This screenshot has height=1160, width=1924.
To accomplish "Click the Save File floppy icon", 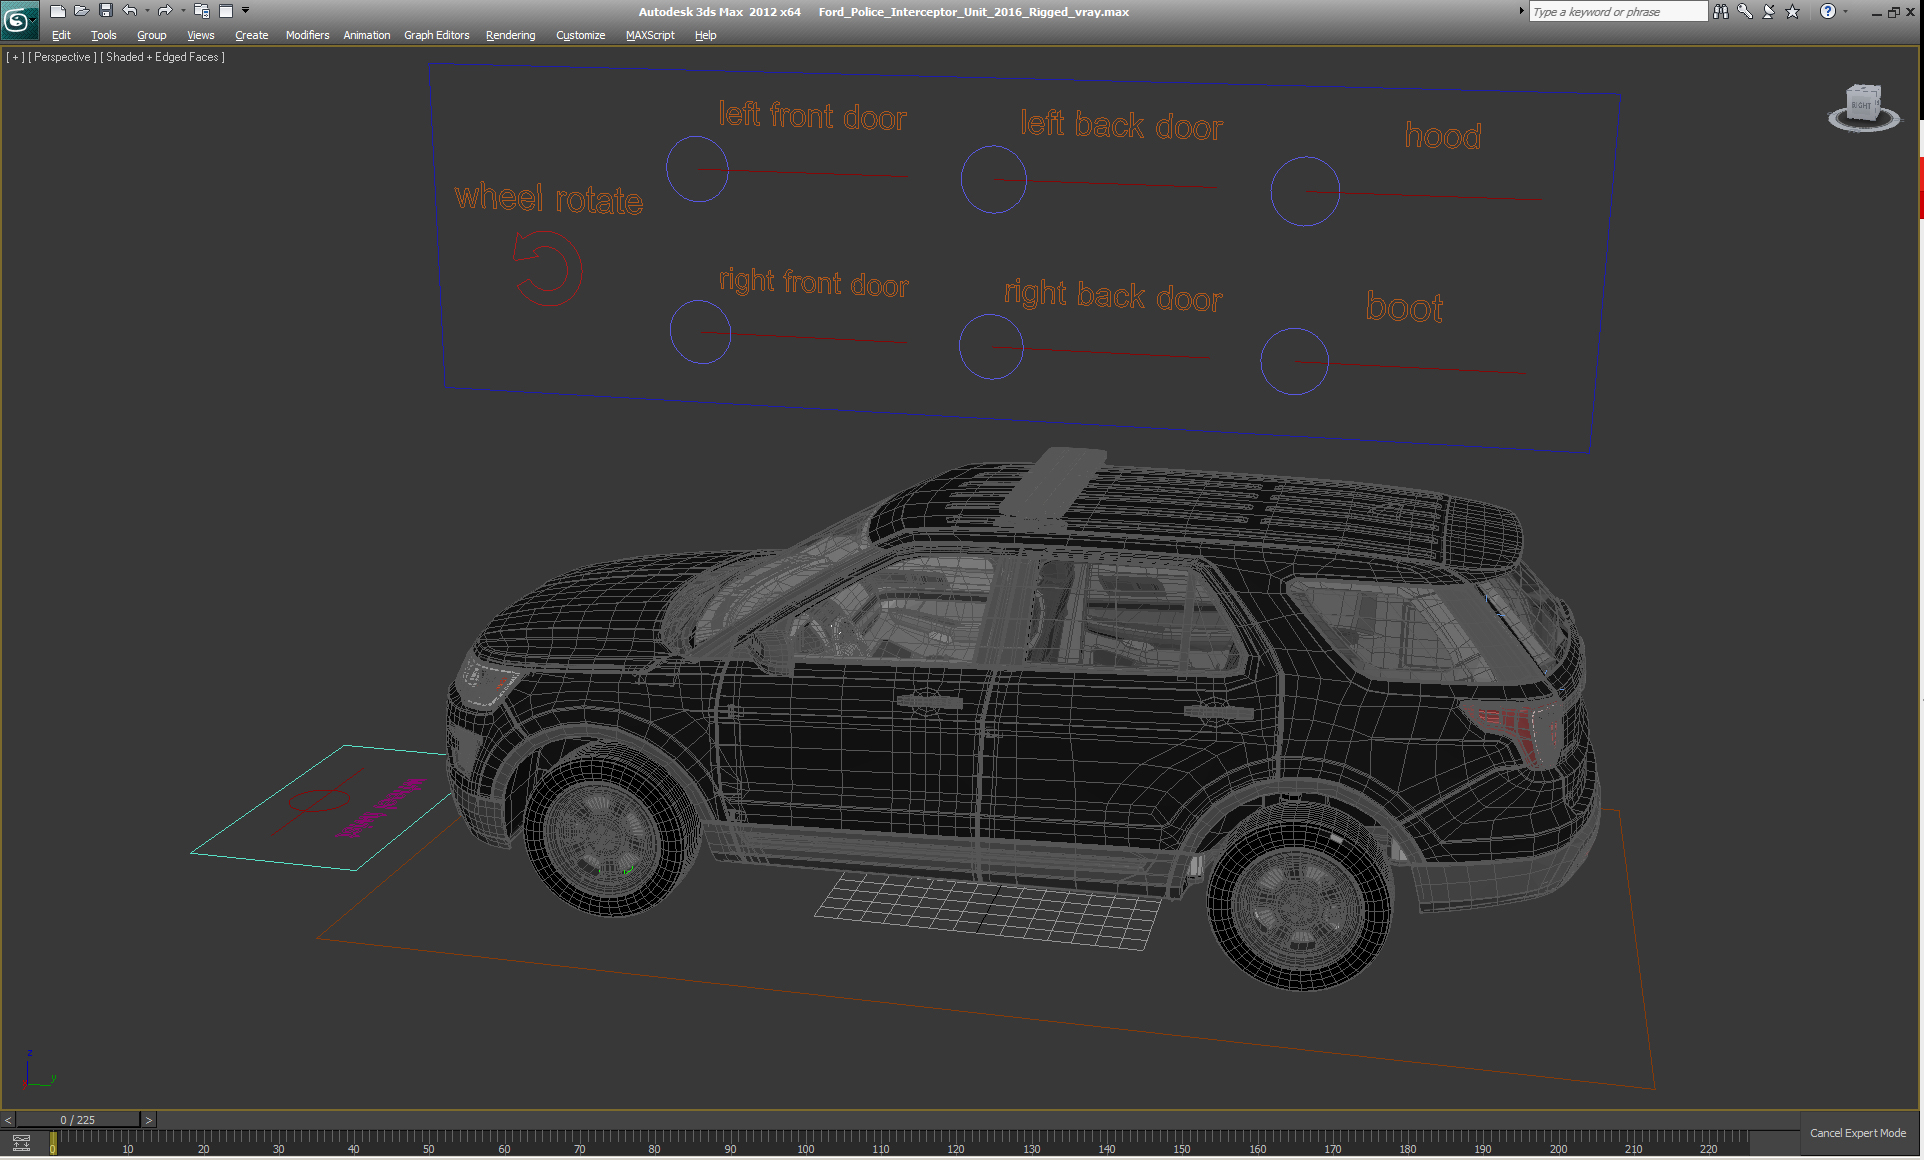I will tap(105, 11).
